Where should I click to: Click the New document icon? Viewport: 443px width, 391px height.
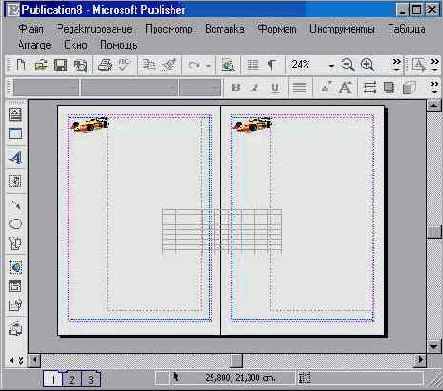tap(21, 65)
